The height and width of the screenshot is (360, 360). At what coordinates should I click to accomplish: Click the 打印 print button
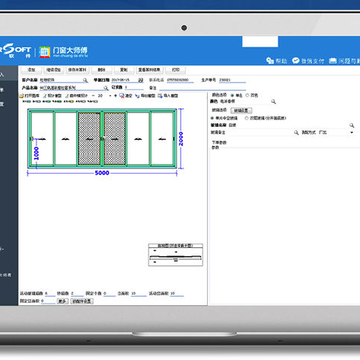point(176,70)
